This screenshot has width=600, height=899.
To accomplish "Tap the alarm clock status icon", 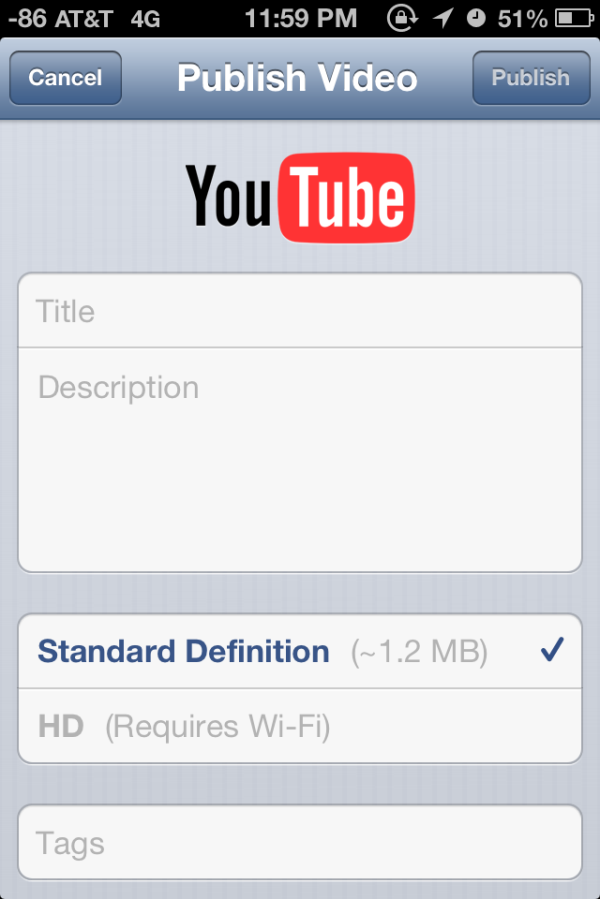I will click(476, 18).
